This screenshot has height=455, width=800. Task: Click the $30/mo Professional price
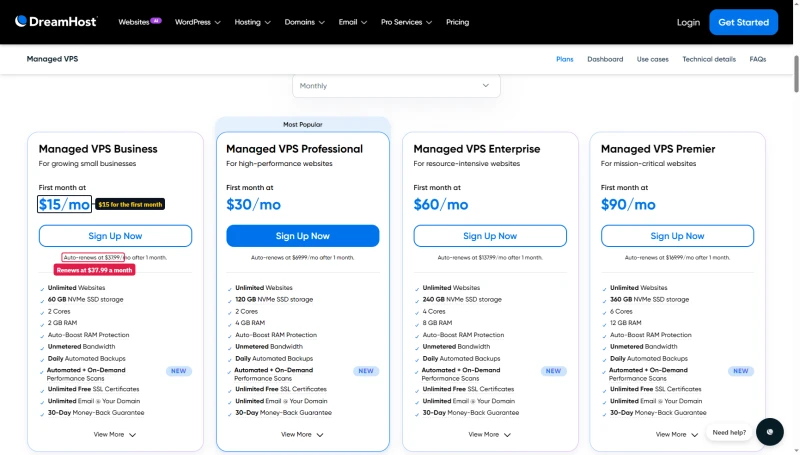pyautogui.click(x=253, y=204)
